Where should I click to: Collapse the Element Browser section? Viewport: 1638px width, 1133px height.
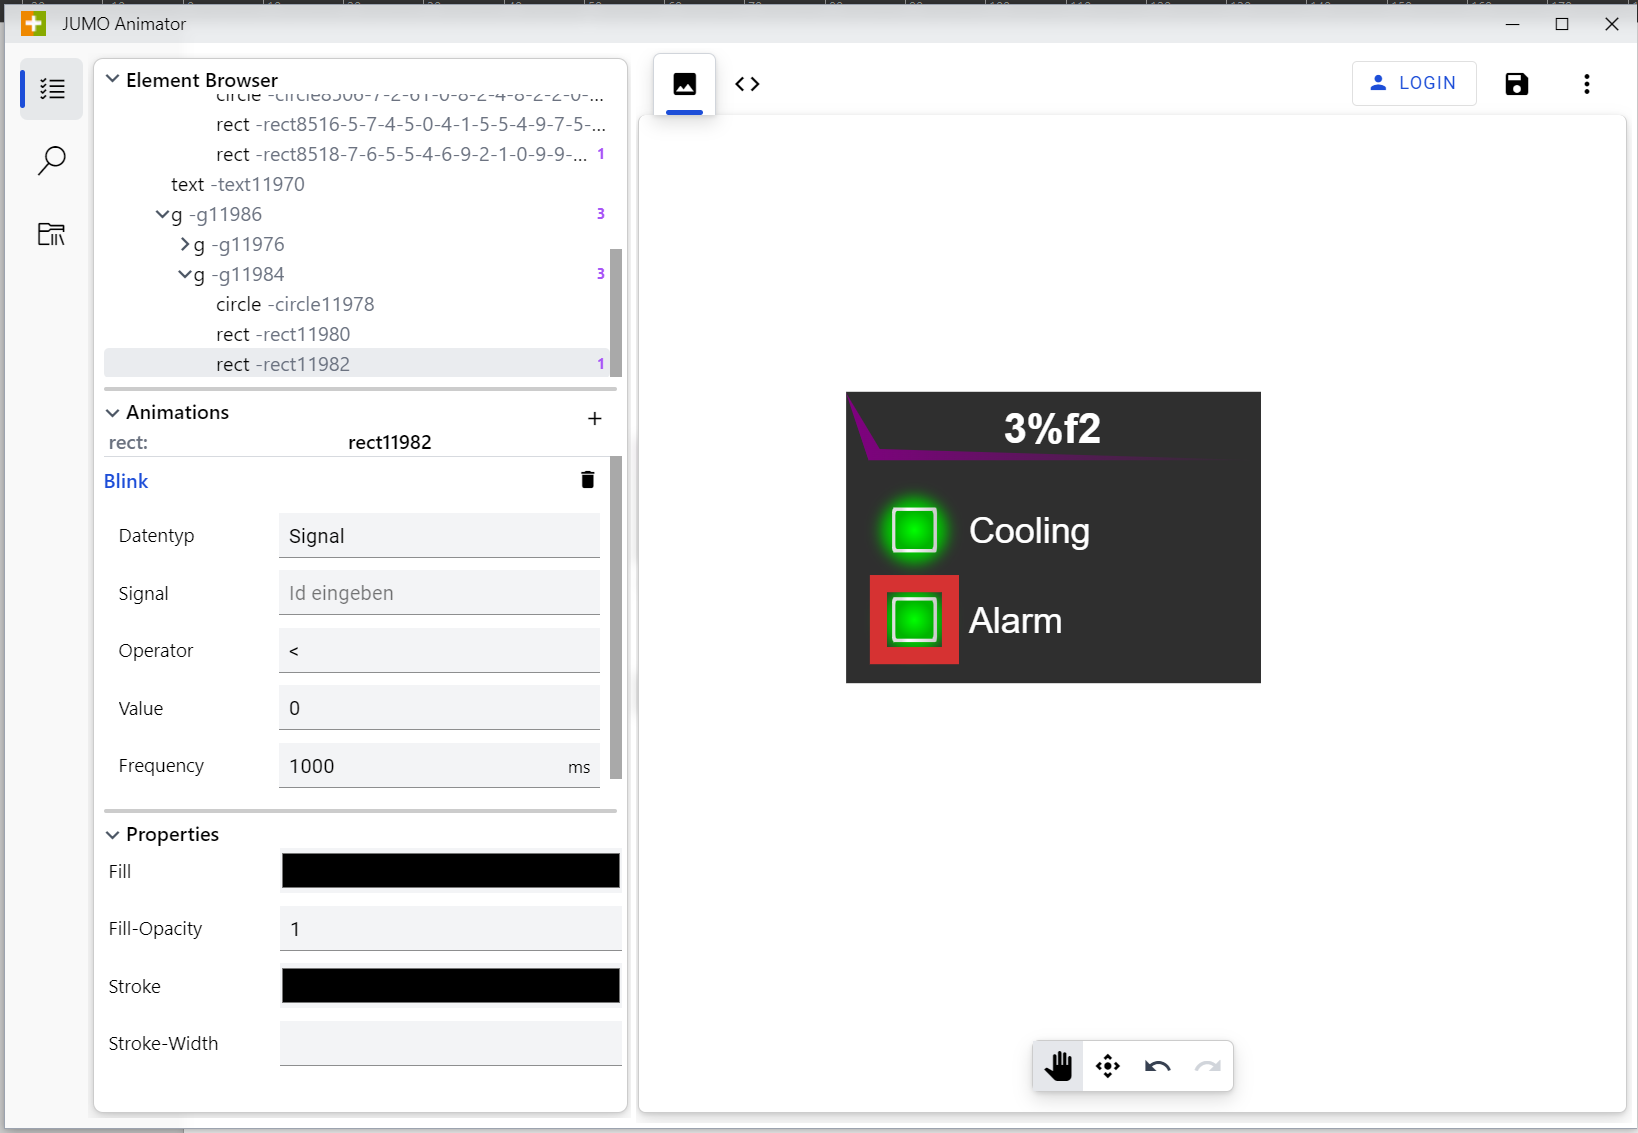point(113,79)
